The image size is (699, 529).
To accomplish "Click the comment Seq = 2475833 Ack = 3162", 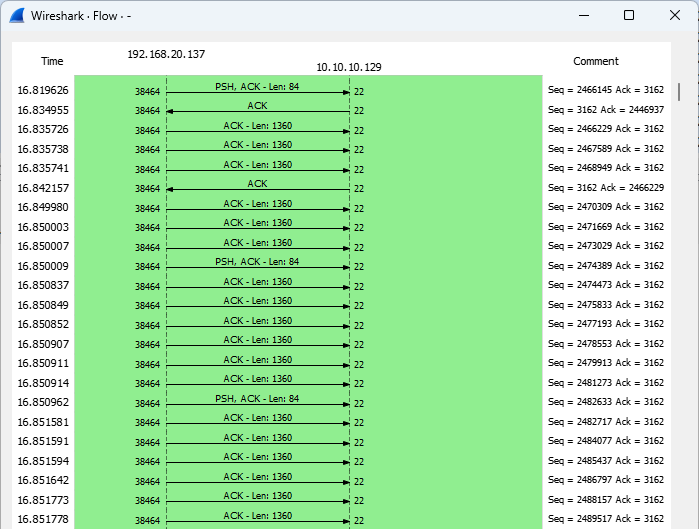I will pos(606,304).
